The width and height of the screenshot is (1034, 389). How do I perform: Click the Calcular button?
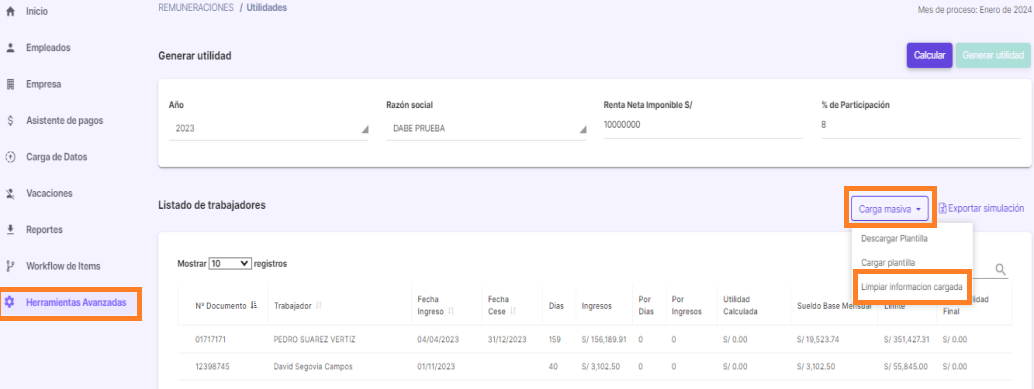tap(930, 56)
